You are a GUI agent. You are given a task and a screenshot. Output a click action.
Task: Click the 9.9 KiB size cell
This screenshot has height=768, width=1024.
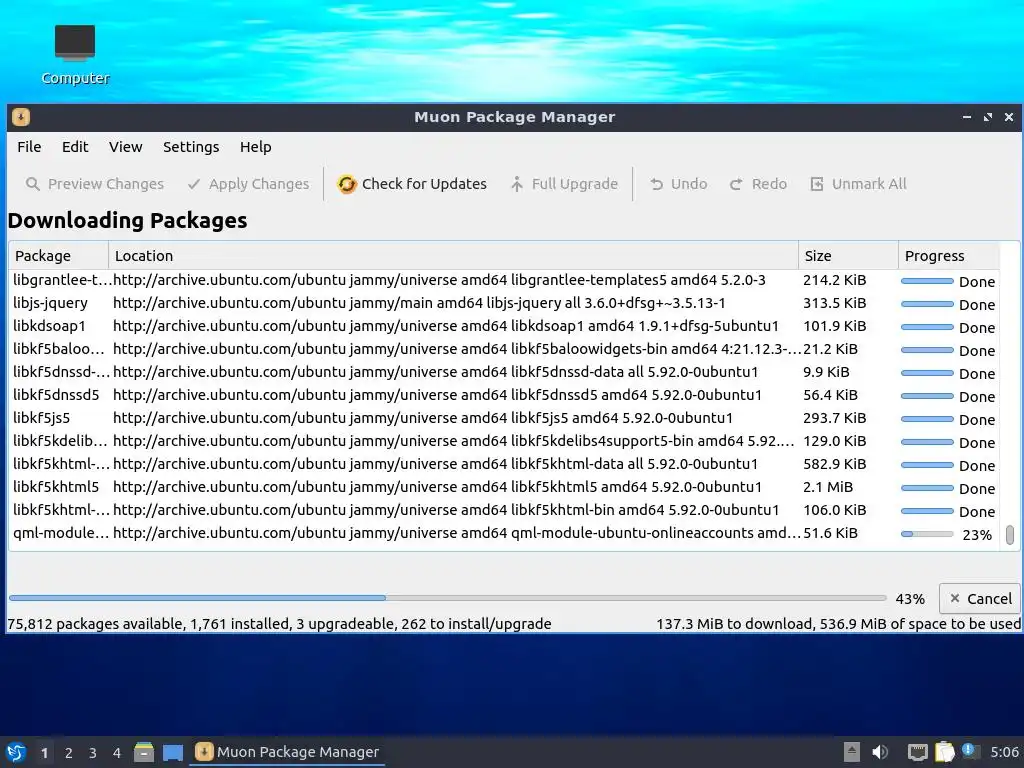point(826,372)
